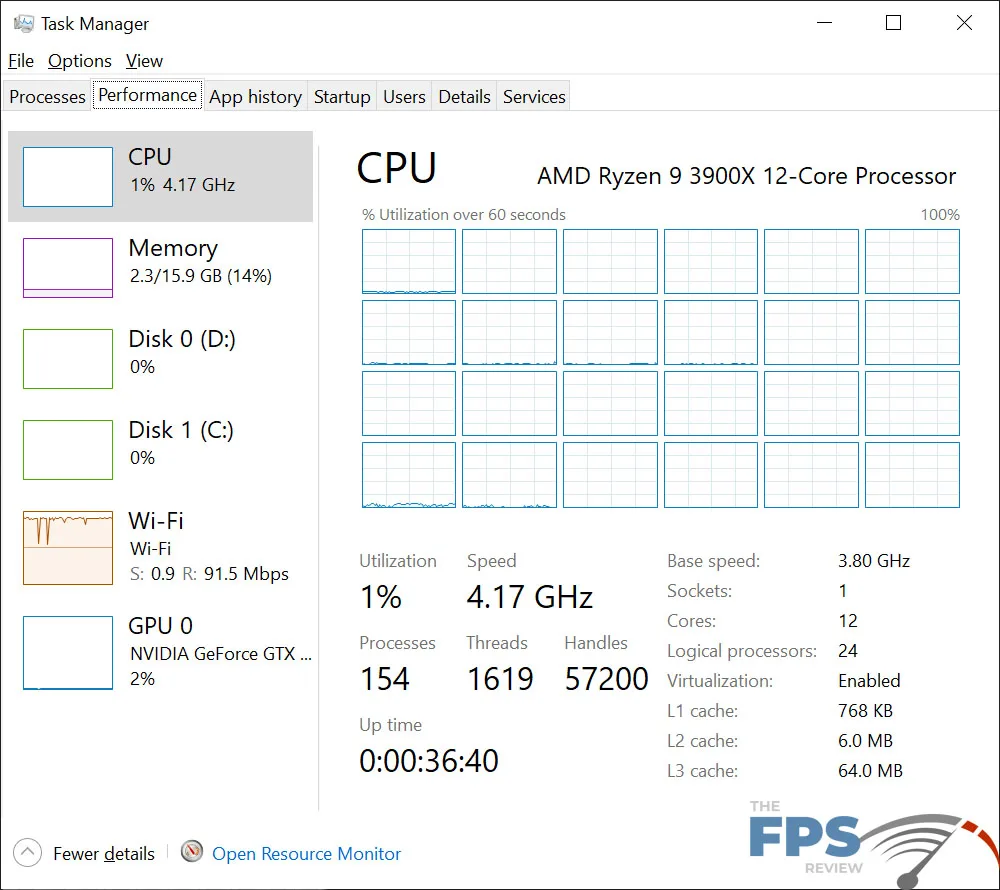Screen dimensions: 1000x890
Task: Click the Speed value 4.17 GHz
Action: click(529, 597)
